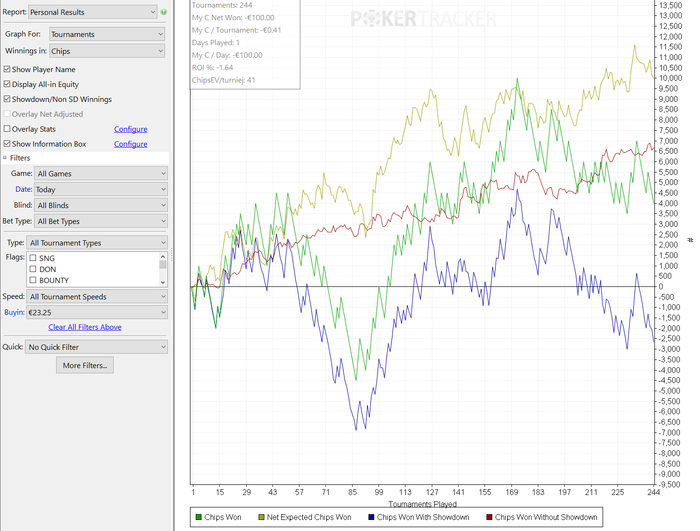Open the Game dropdown showing All Games
Screen dimensions: 700x531
(101, 173)
